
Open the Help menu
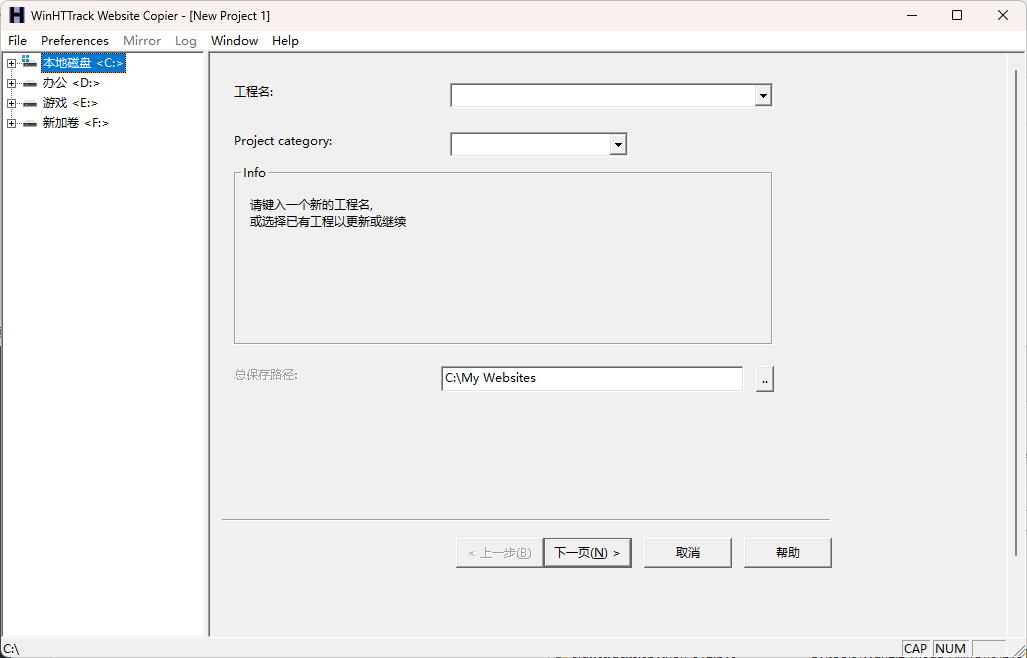(x=285, y=41)
